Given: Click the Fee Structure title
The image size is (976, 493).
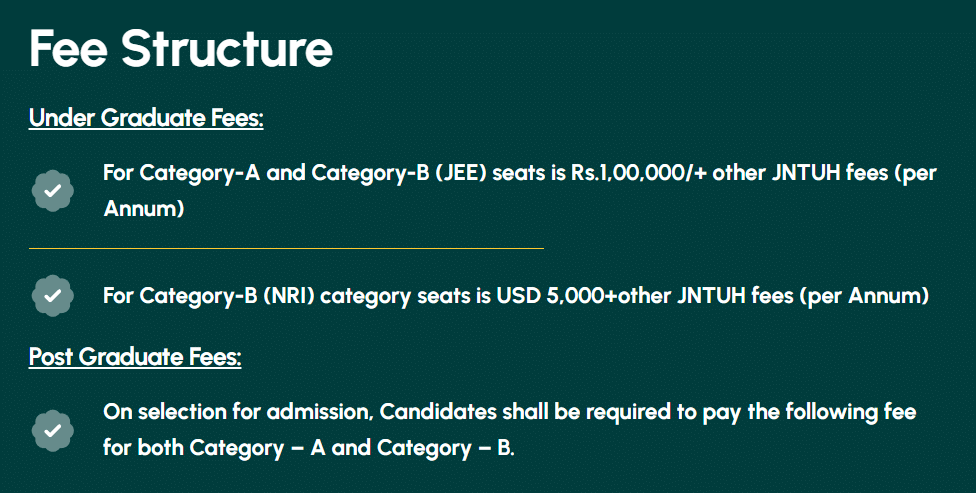Looking at the screenshot, I should [181, 50].
